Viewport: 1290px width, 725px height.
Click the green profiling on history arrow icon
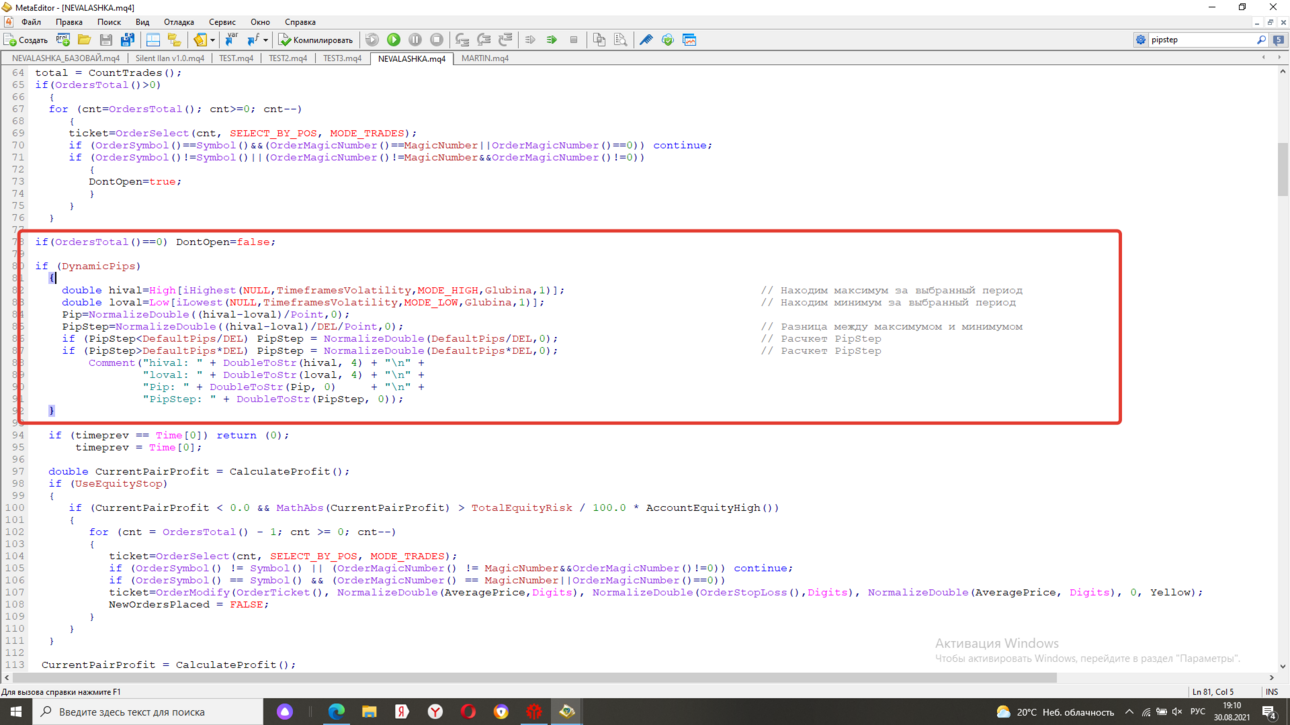click(x=552, y=40)
